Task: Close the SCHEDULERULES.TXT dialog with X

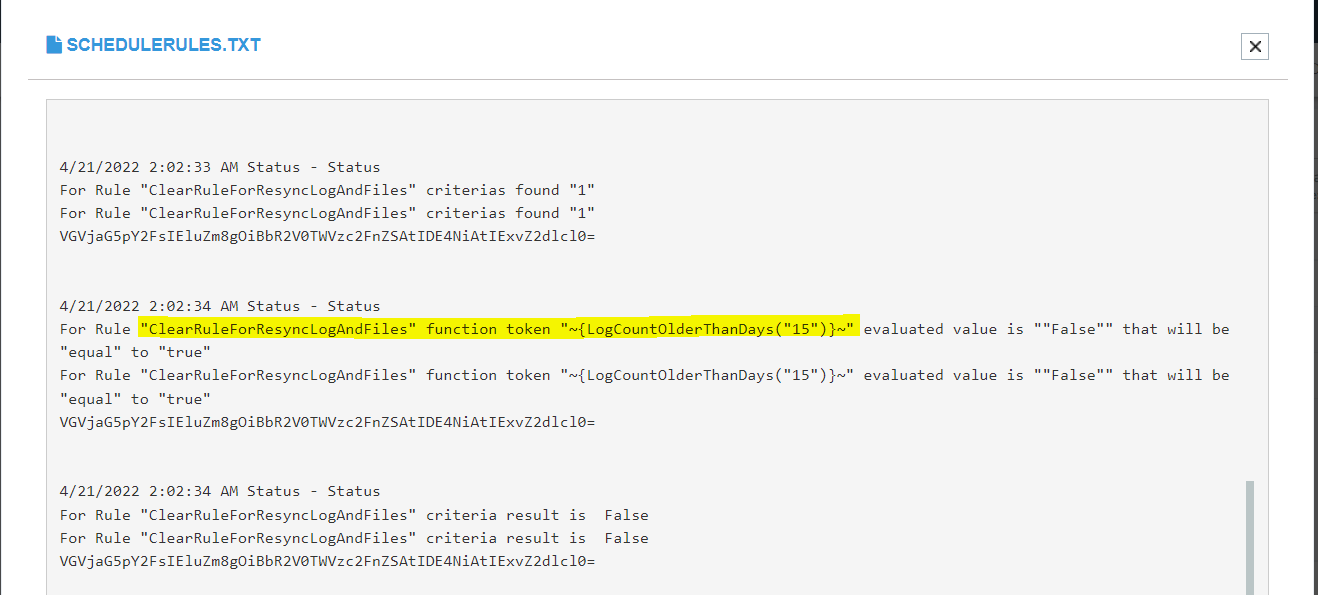Action: (x=1255, y=46)
